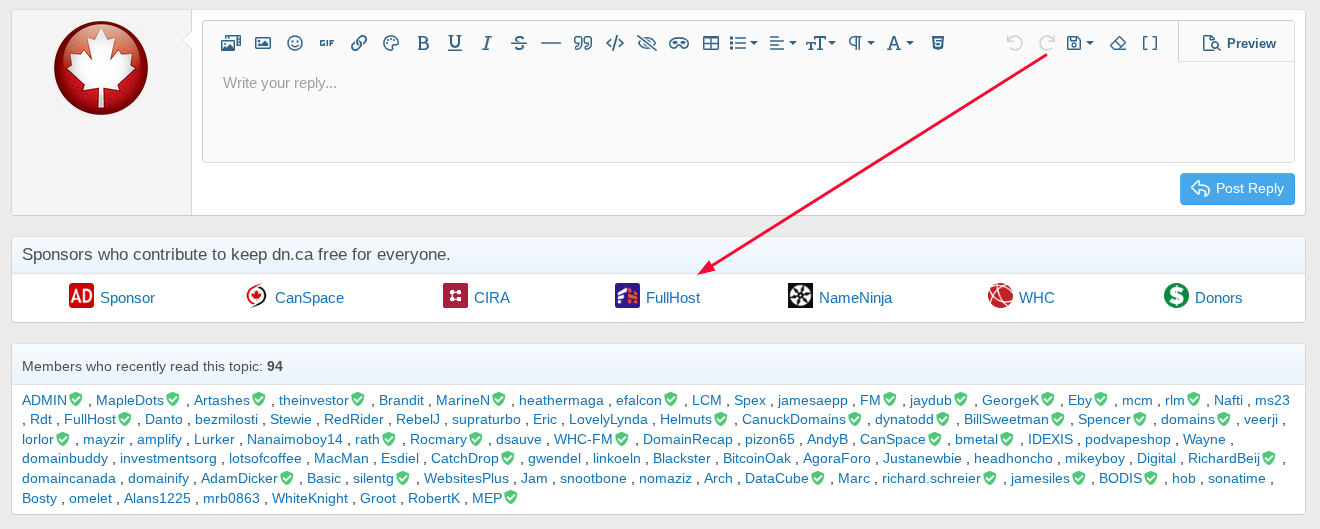Insert a table into the reply
Viewport: 1320px width, 529px height.
coord(711,43)
